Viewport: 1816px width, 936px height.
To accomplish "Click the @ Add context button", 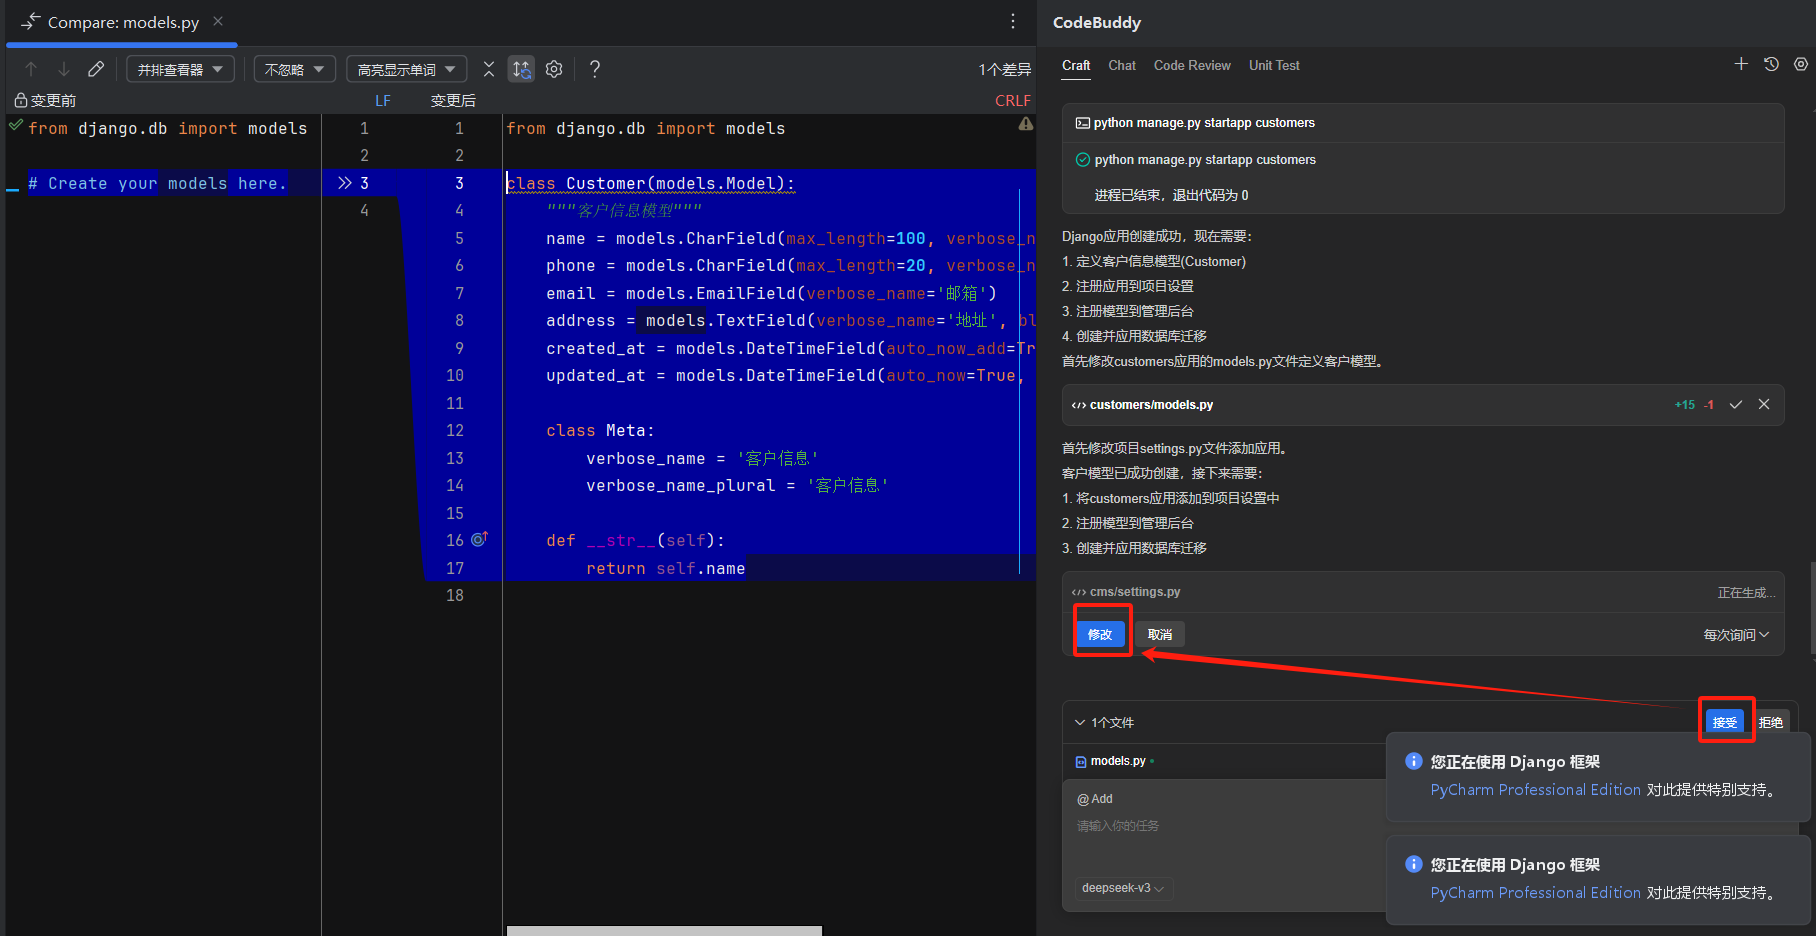I will pos(1095,799).
